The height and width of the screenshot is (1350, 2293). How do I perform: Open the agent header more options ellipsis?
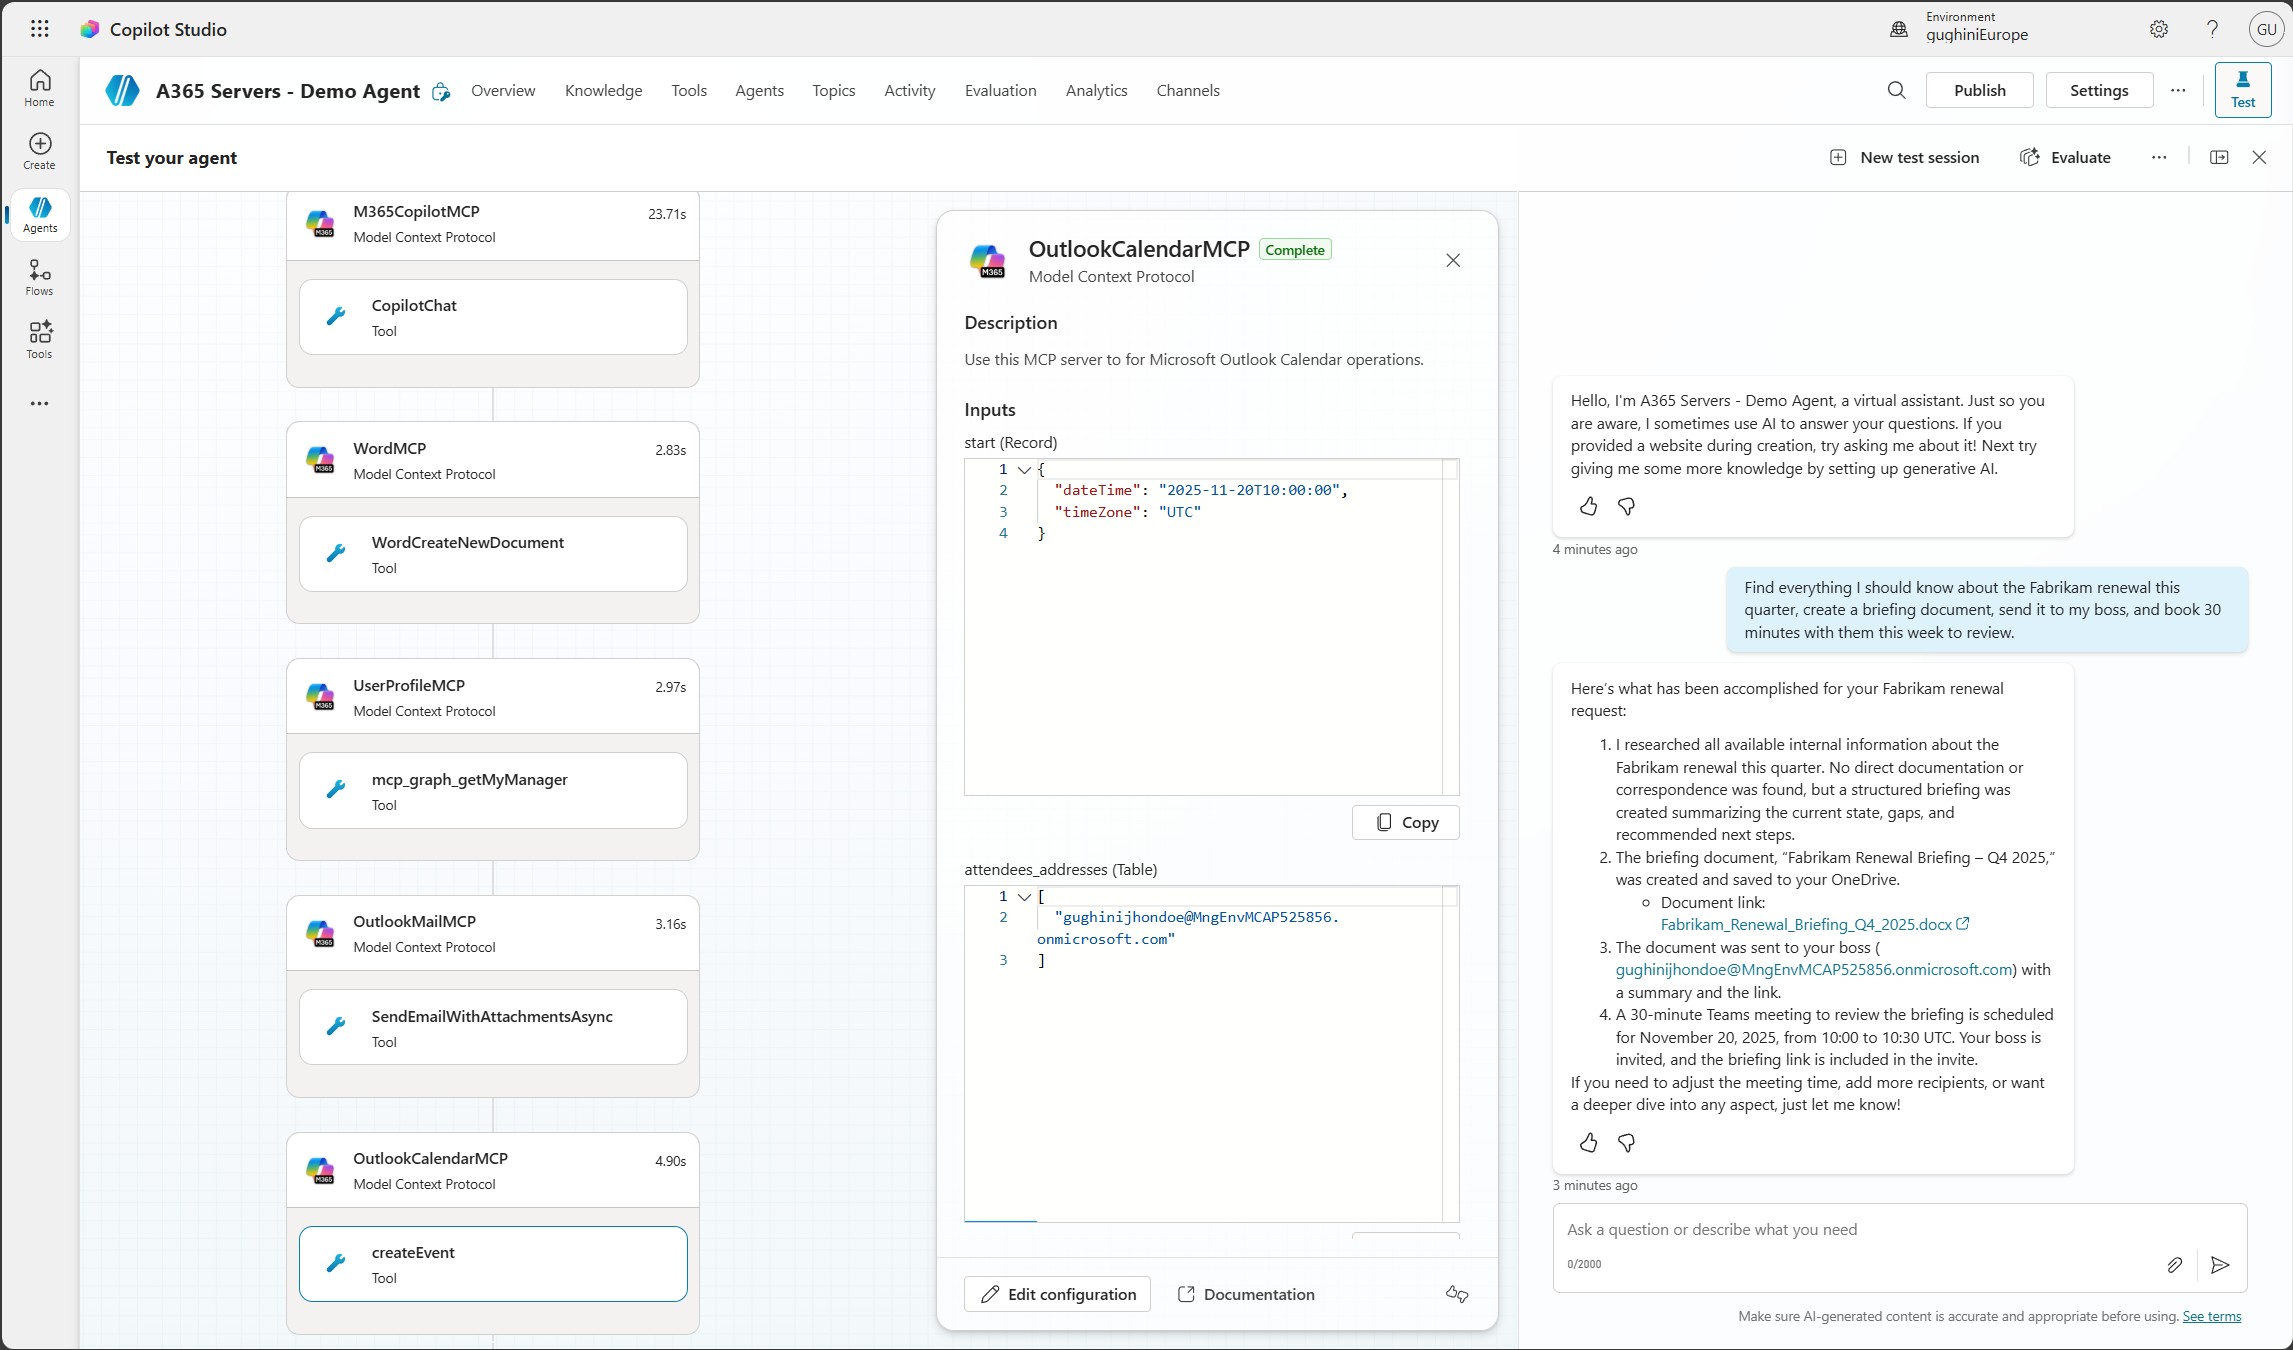(x=2178, y=90)
